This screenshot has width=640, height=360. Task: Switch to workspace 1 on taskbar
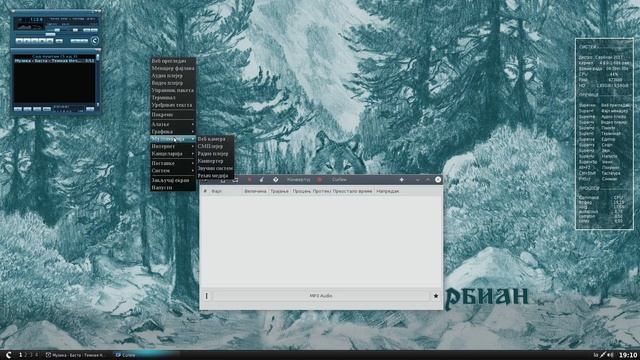point(20,355)
